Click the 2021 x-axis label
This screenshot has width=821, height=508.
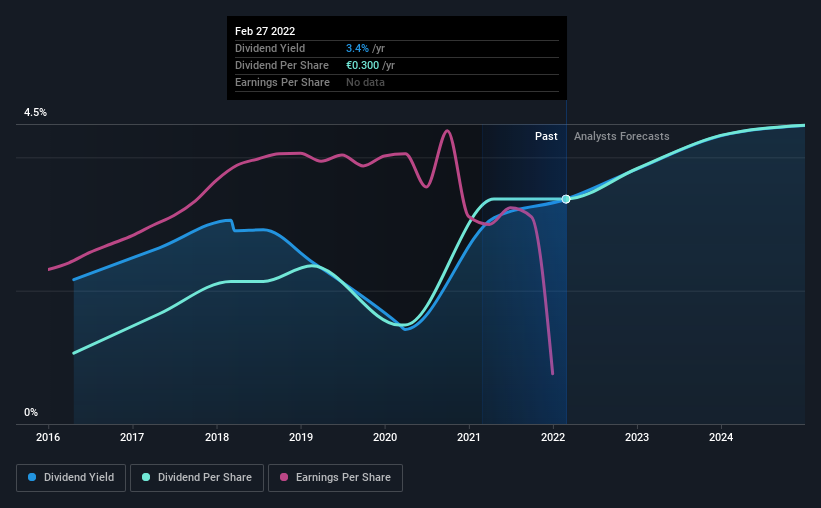469,437
